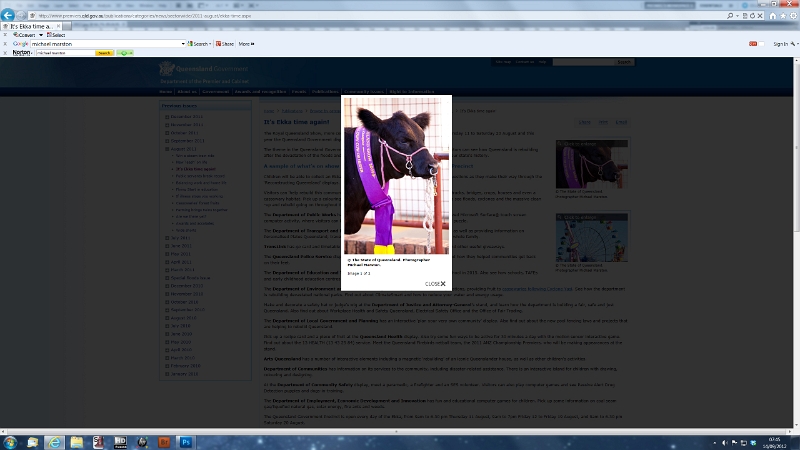
Task: Click the Select toolbar button
Action: [x=57, y=35]
